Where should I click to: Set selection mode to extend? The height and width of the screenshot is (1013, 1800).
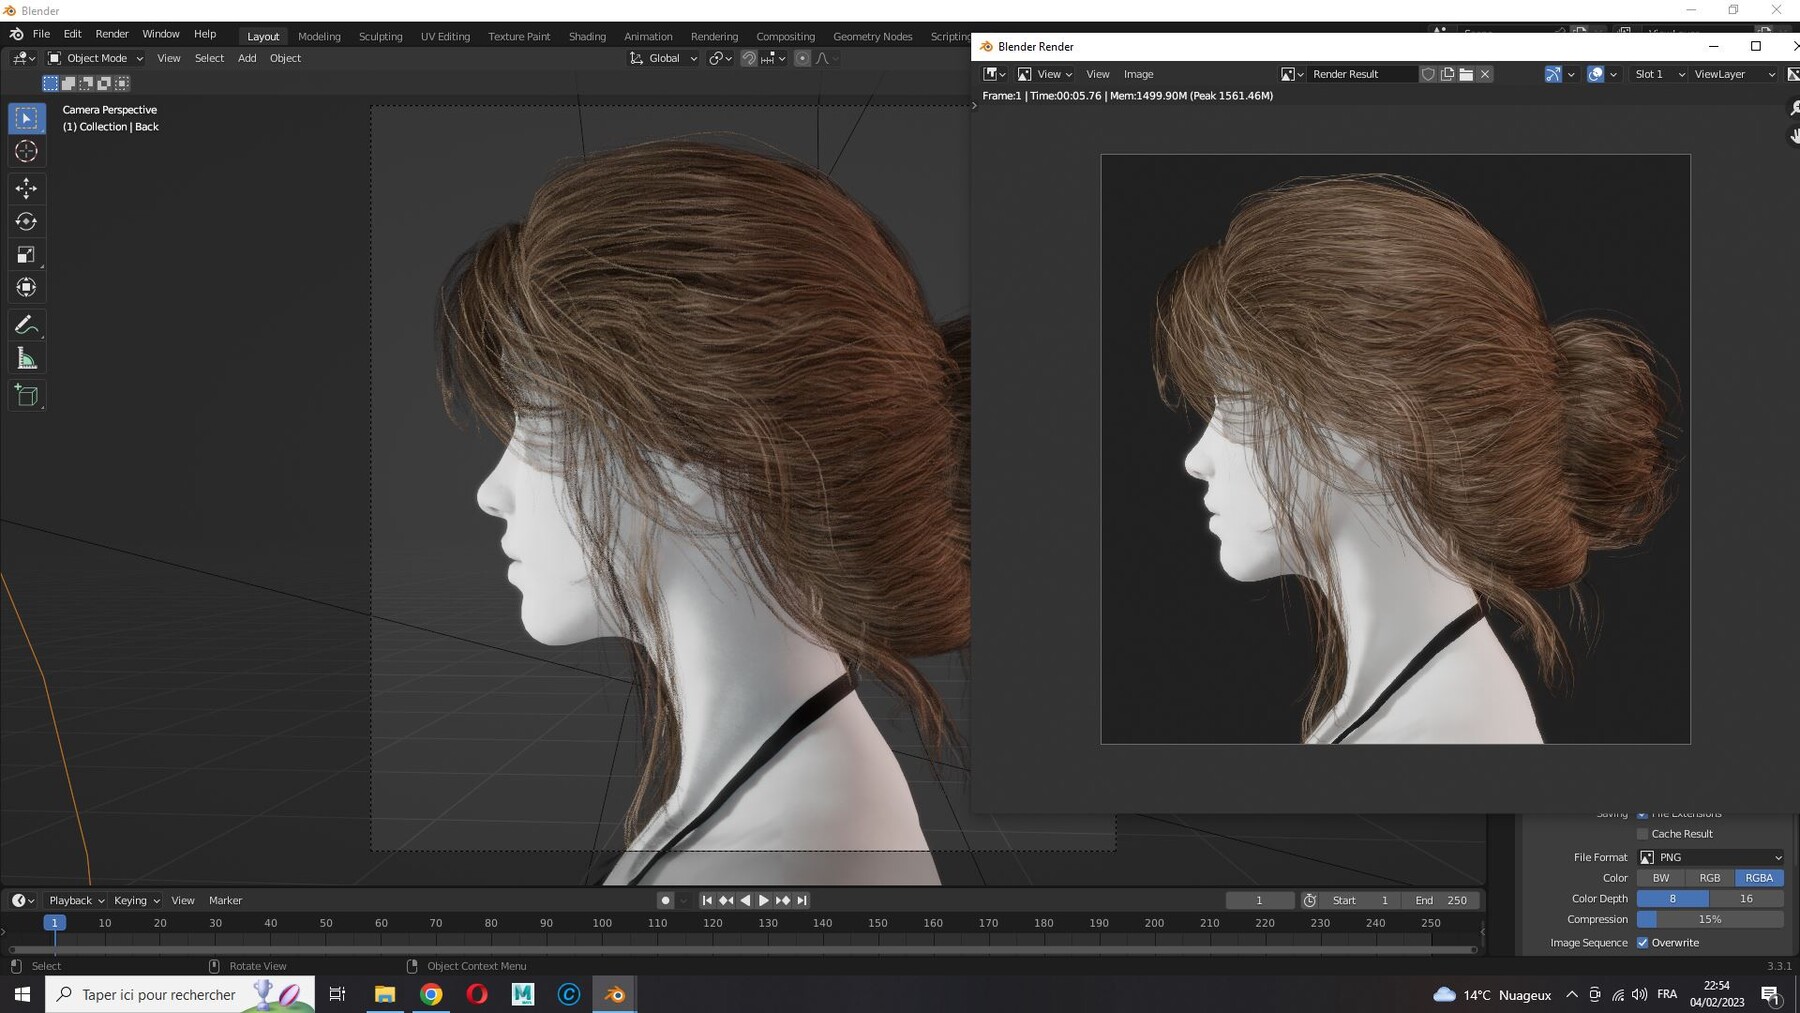pos(68,83)
